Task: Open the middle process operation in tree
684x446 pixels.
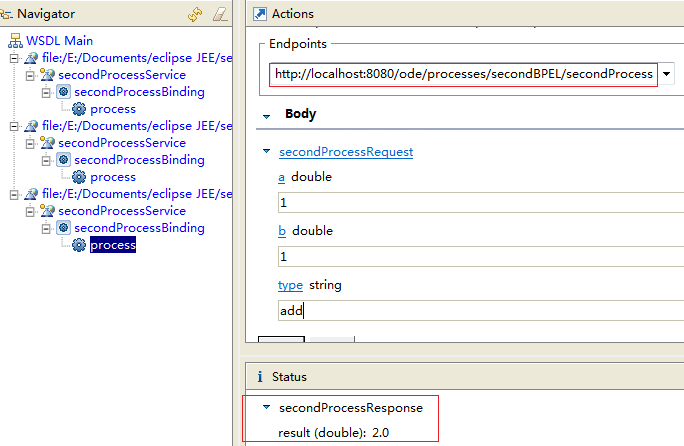Action: pos(113,177)
